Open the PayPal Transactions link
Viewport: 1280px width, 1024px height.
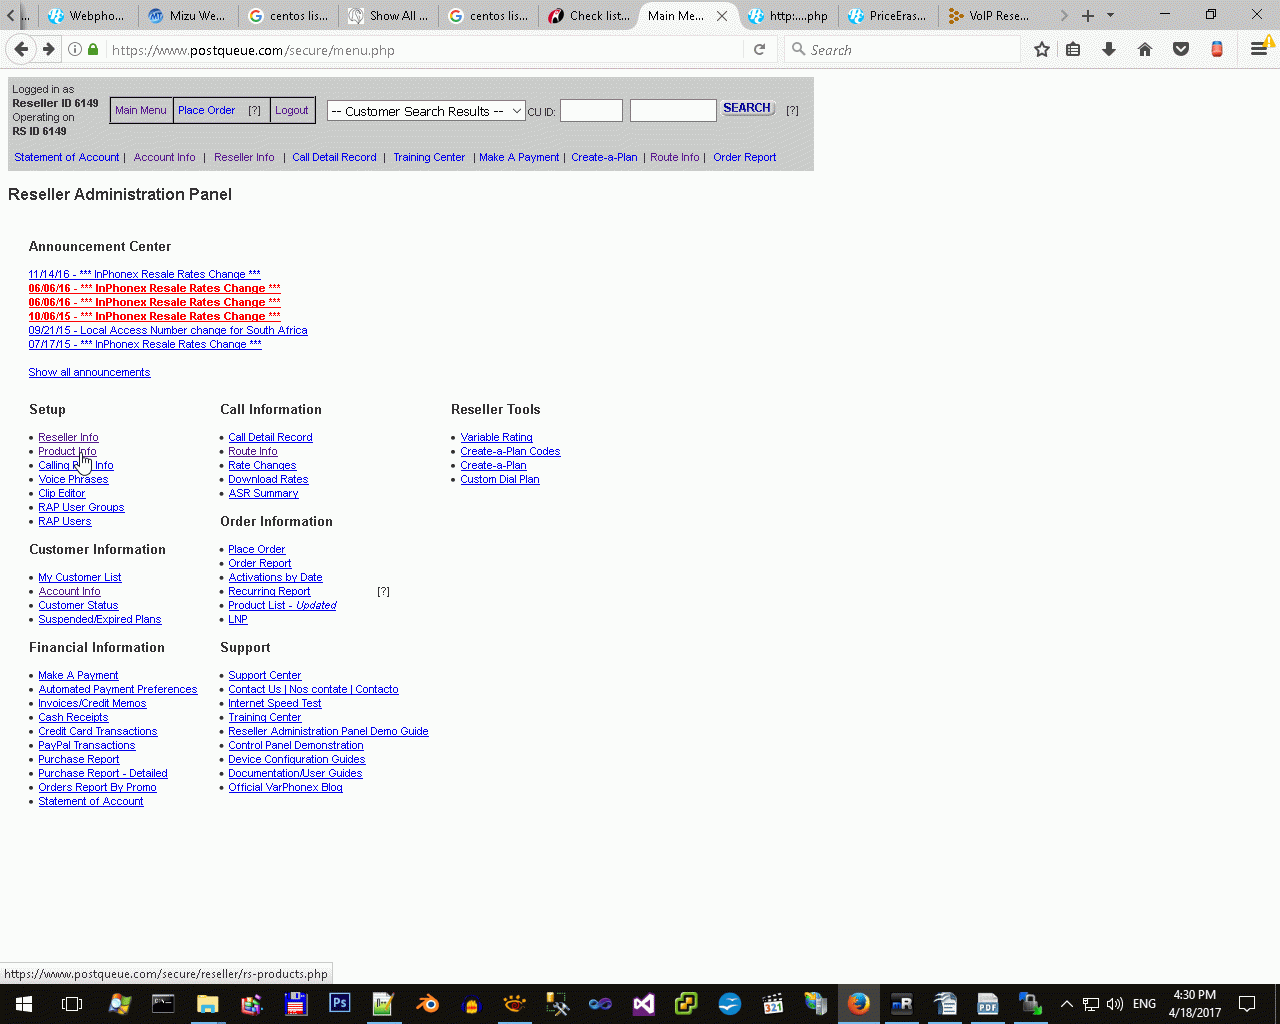[87, 745]
